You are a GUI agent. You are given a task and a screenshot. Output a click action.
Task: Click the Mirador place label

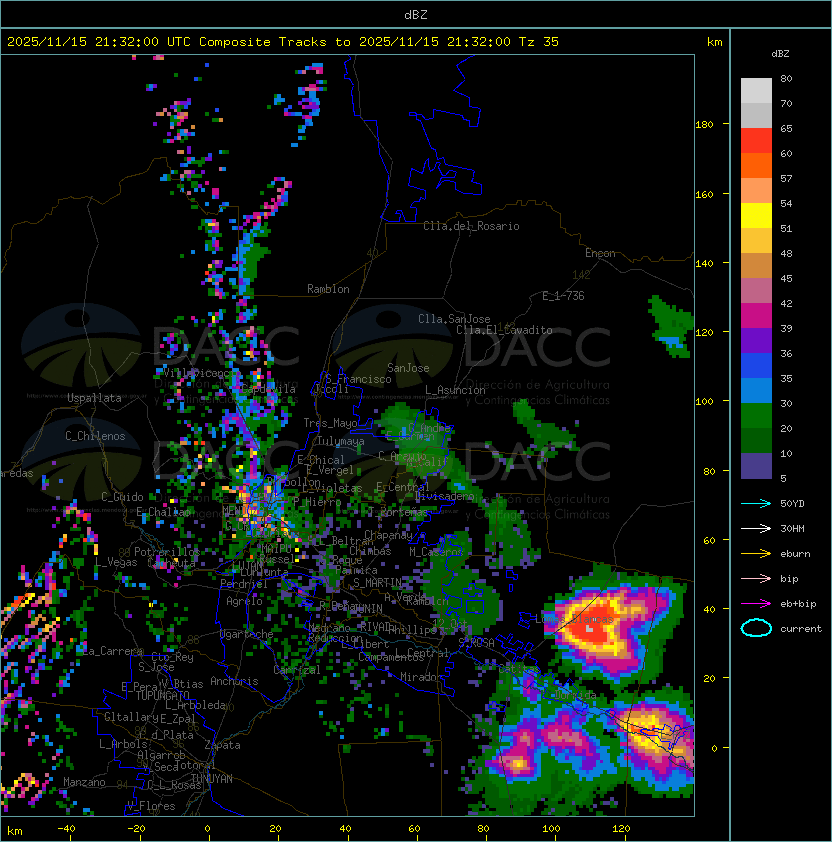(421, 677)
